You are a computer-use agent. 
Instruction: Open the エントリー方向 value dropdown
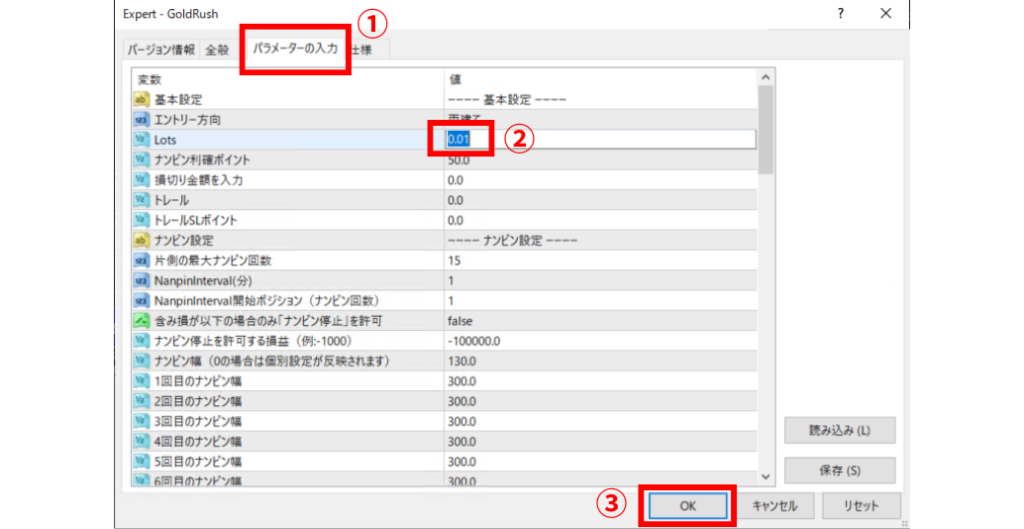coord(600,119)
